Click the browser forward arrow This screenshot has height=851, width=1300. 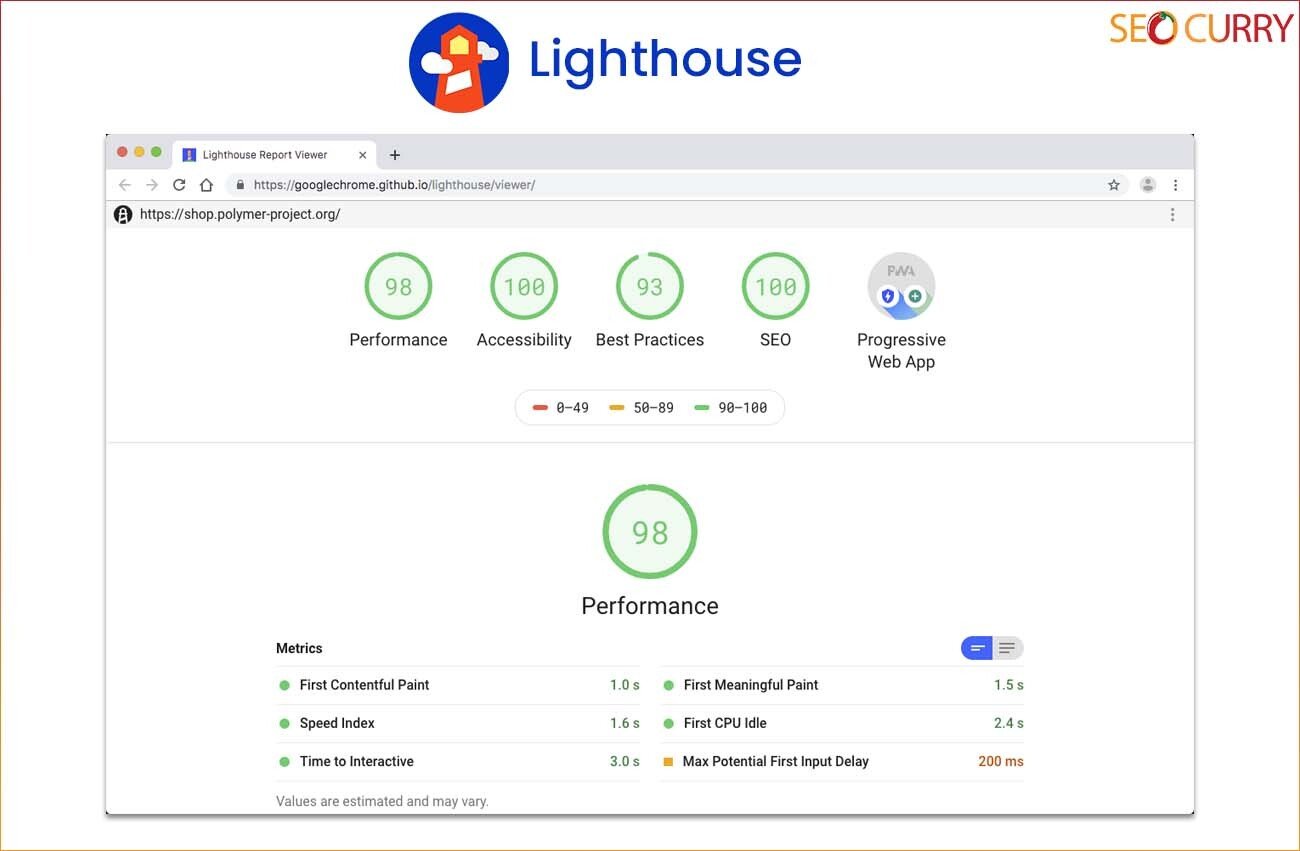pyautogui.click(x=152, y=185)
